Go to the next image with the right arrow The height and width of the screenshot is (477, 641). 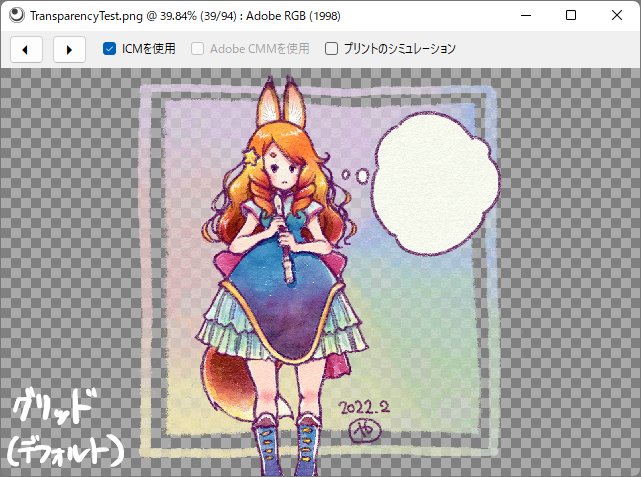pos(69,49)
